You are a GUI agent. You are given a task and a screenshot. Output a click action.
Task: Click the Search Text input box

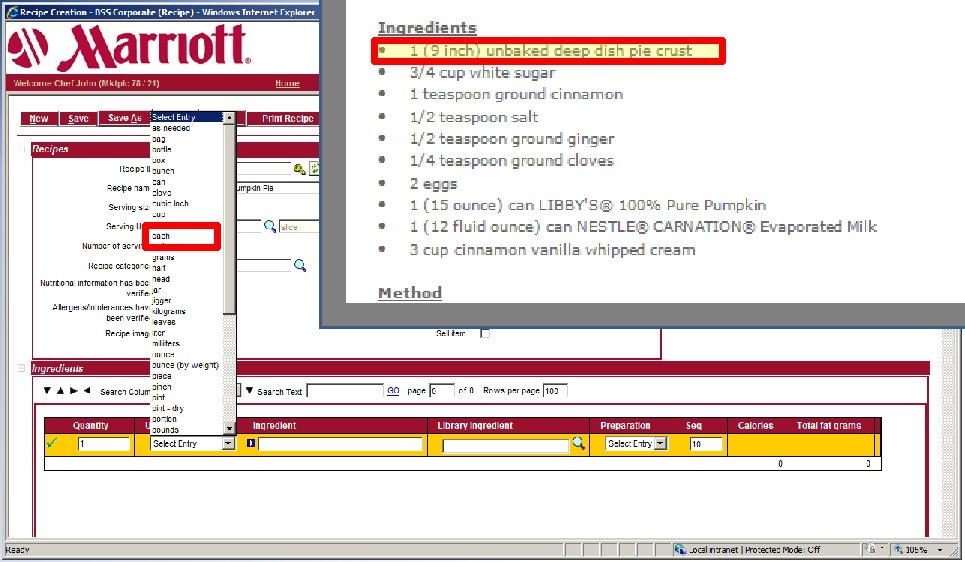pyautogui.click(x=345, y=391)
